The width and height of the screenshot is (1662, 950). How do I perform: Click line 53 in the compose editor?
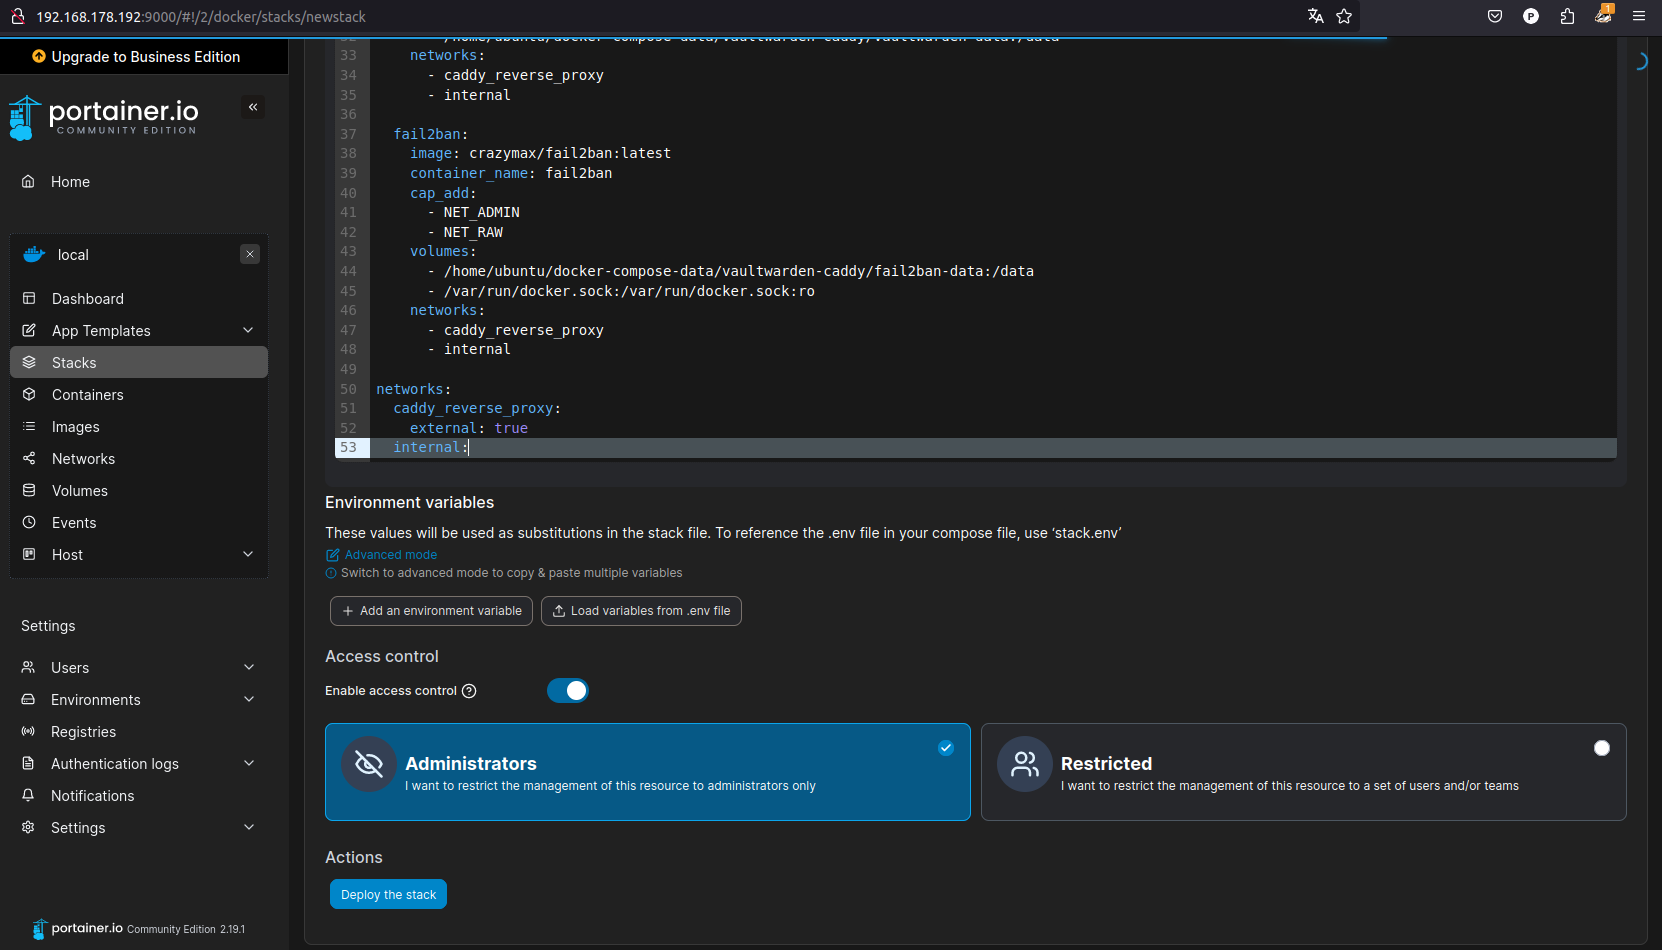(700, 448)
